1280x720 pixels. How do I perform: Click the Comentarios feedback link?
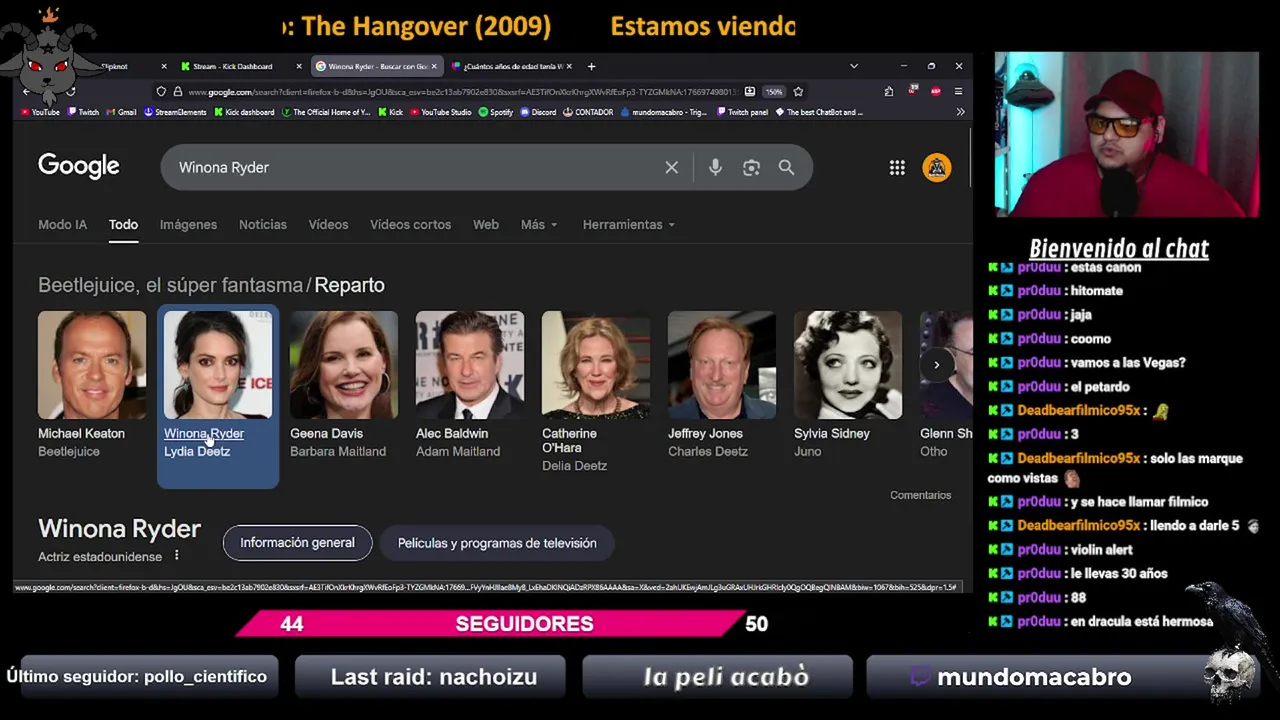pyautogui.click(x=921, y=495)
